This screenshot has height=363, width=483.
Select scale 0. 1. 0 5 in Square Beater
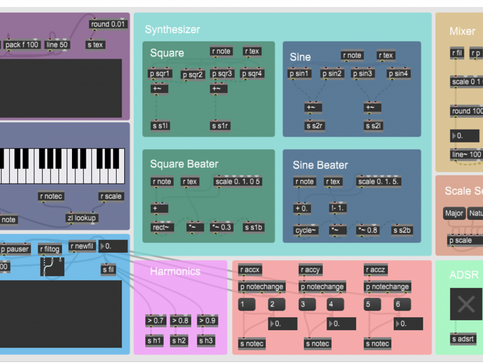(238, 182)
